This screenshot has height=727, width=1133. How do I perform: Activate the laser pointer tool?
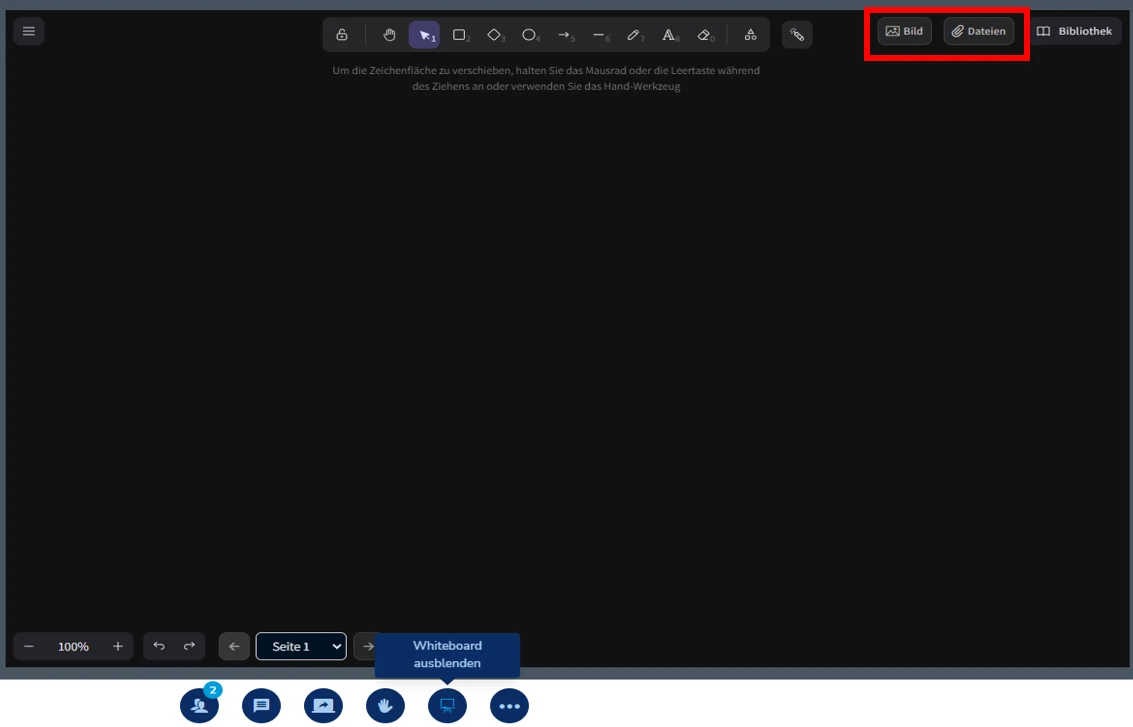(x=797, y=34)
